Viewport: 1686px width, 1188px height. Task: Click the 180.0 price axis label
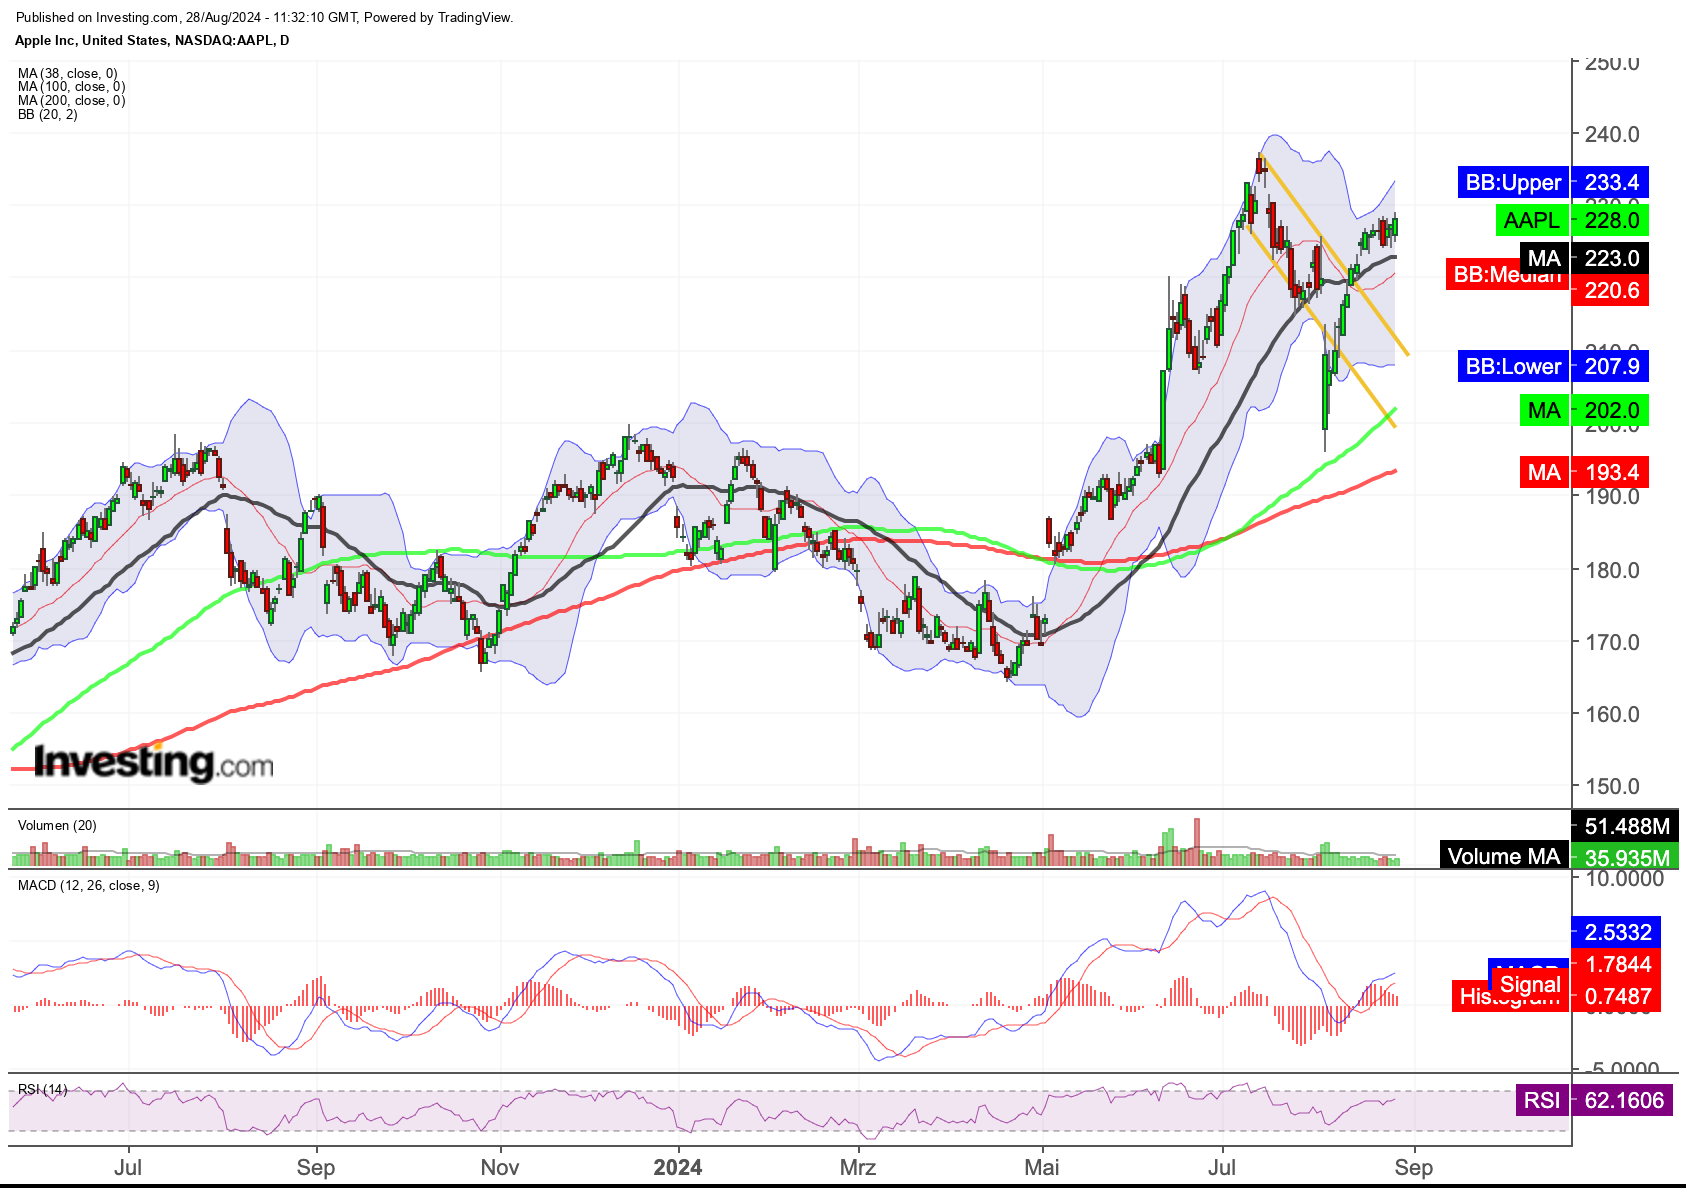tap(1612, 570)
